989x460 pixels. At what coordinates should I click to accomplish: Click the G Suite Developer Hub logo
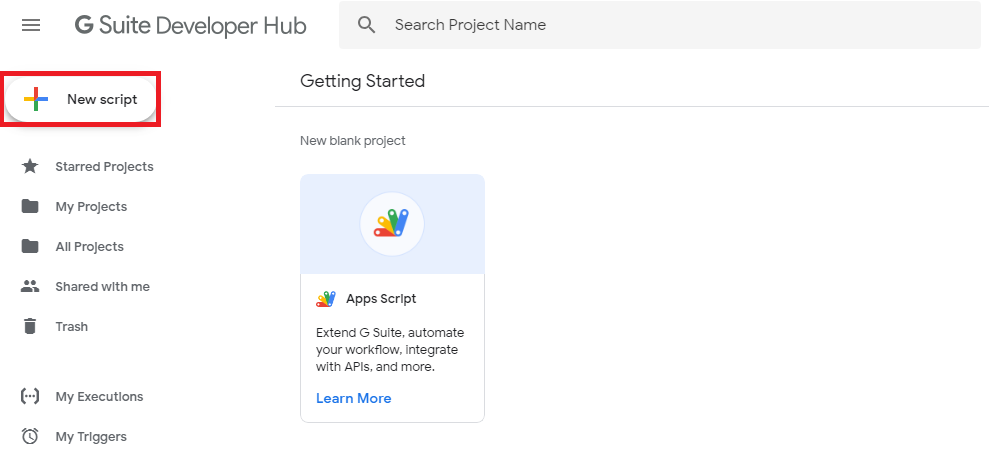click(190, 25)
